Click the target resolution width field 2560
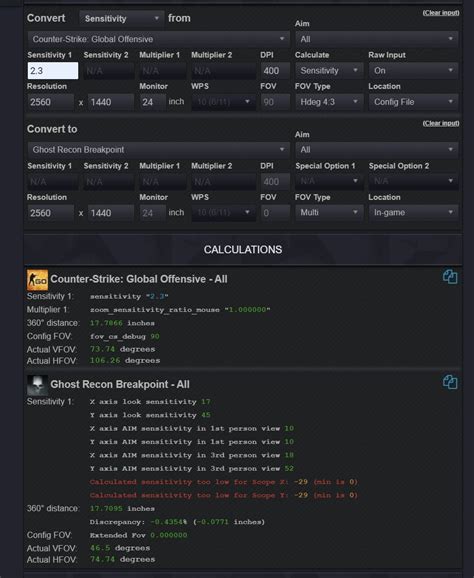This screenshot has height=578, width=474. 50,213
